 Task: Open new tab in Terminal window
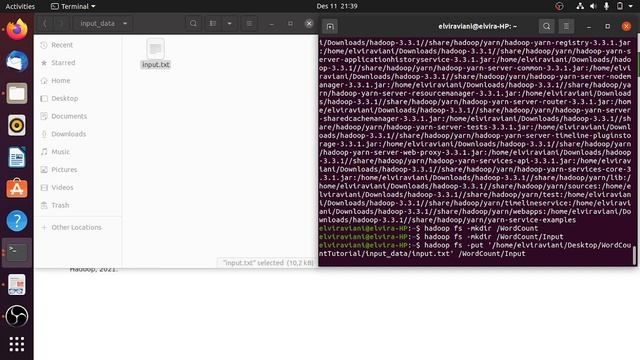[x=330, y=27]
